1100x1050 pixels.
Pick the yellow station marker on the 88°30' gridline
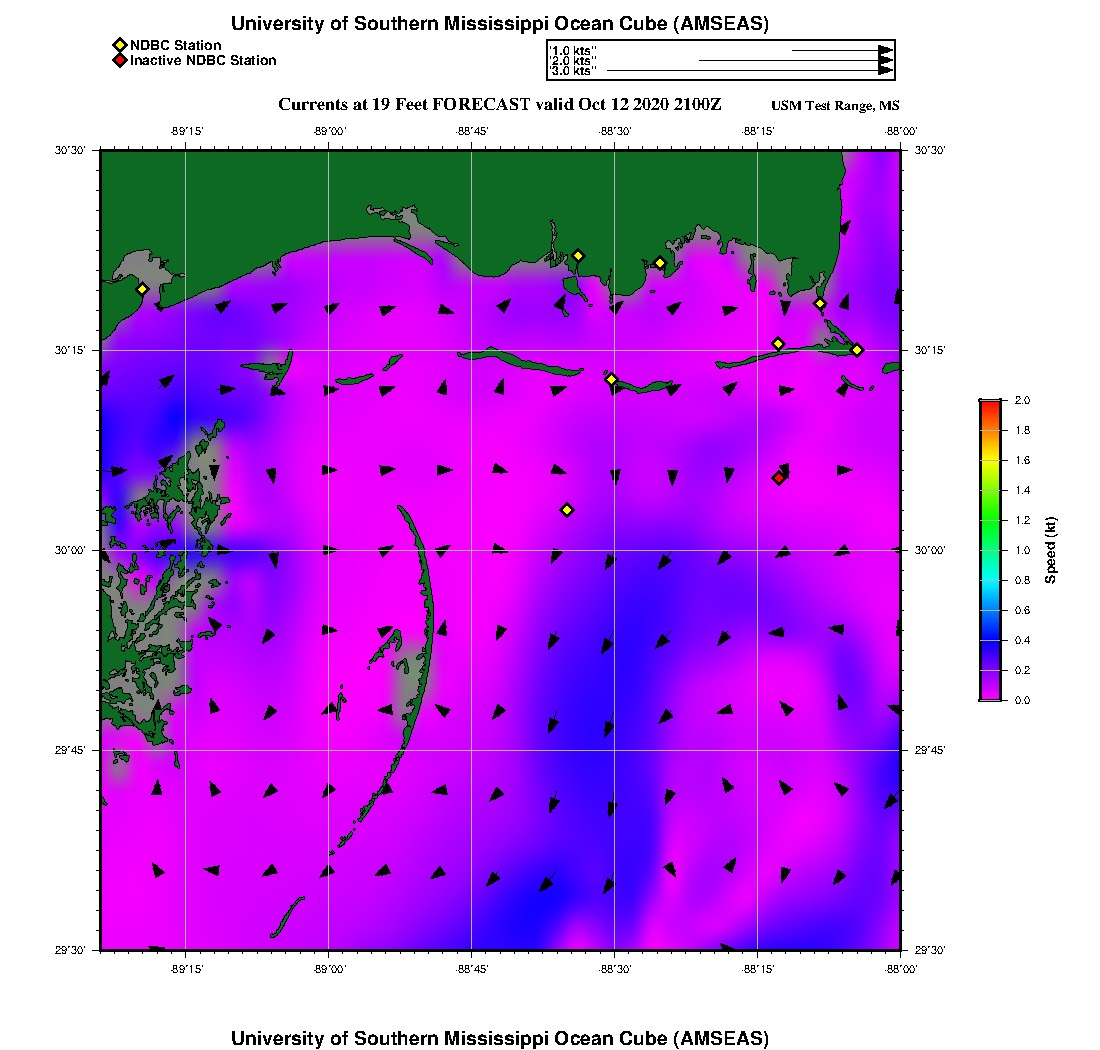pos(611,379)
